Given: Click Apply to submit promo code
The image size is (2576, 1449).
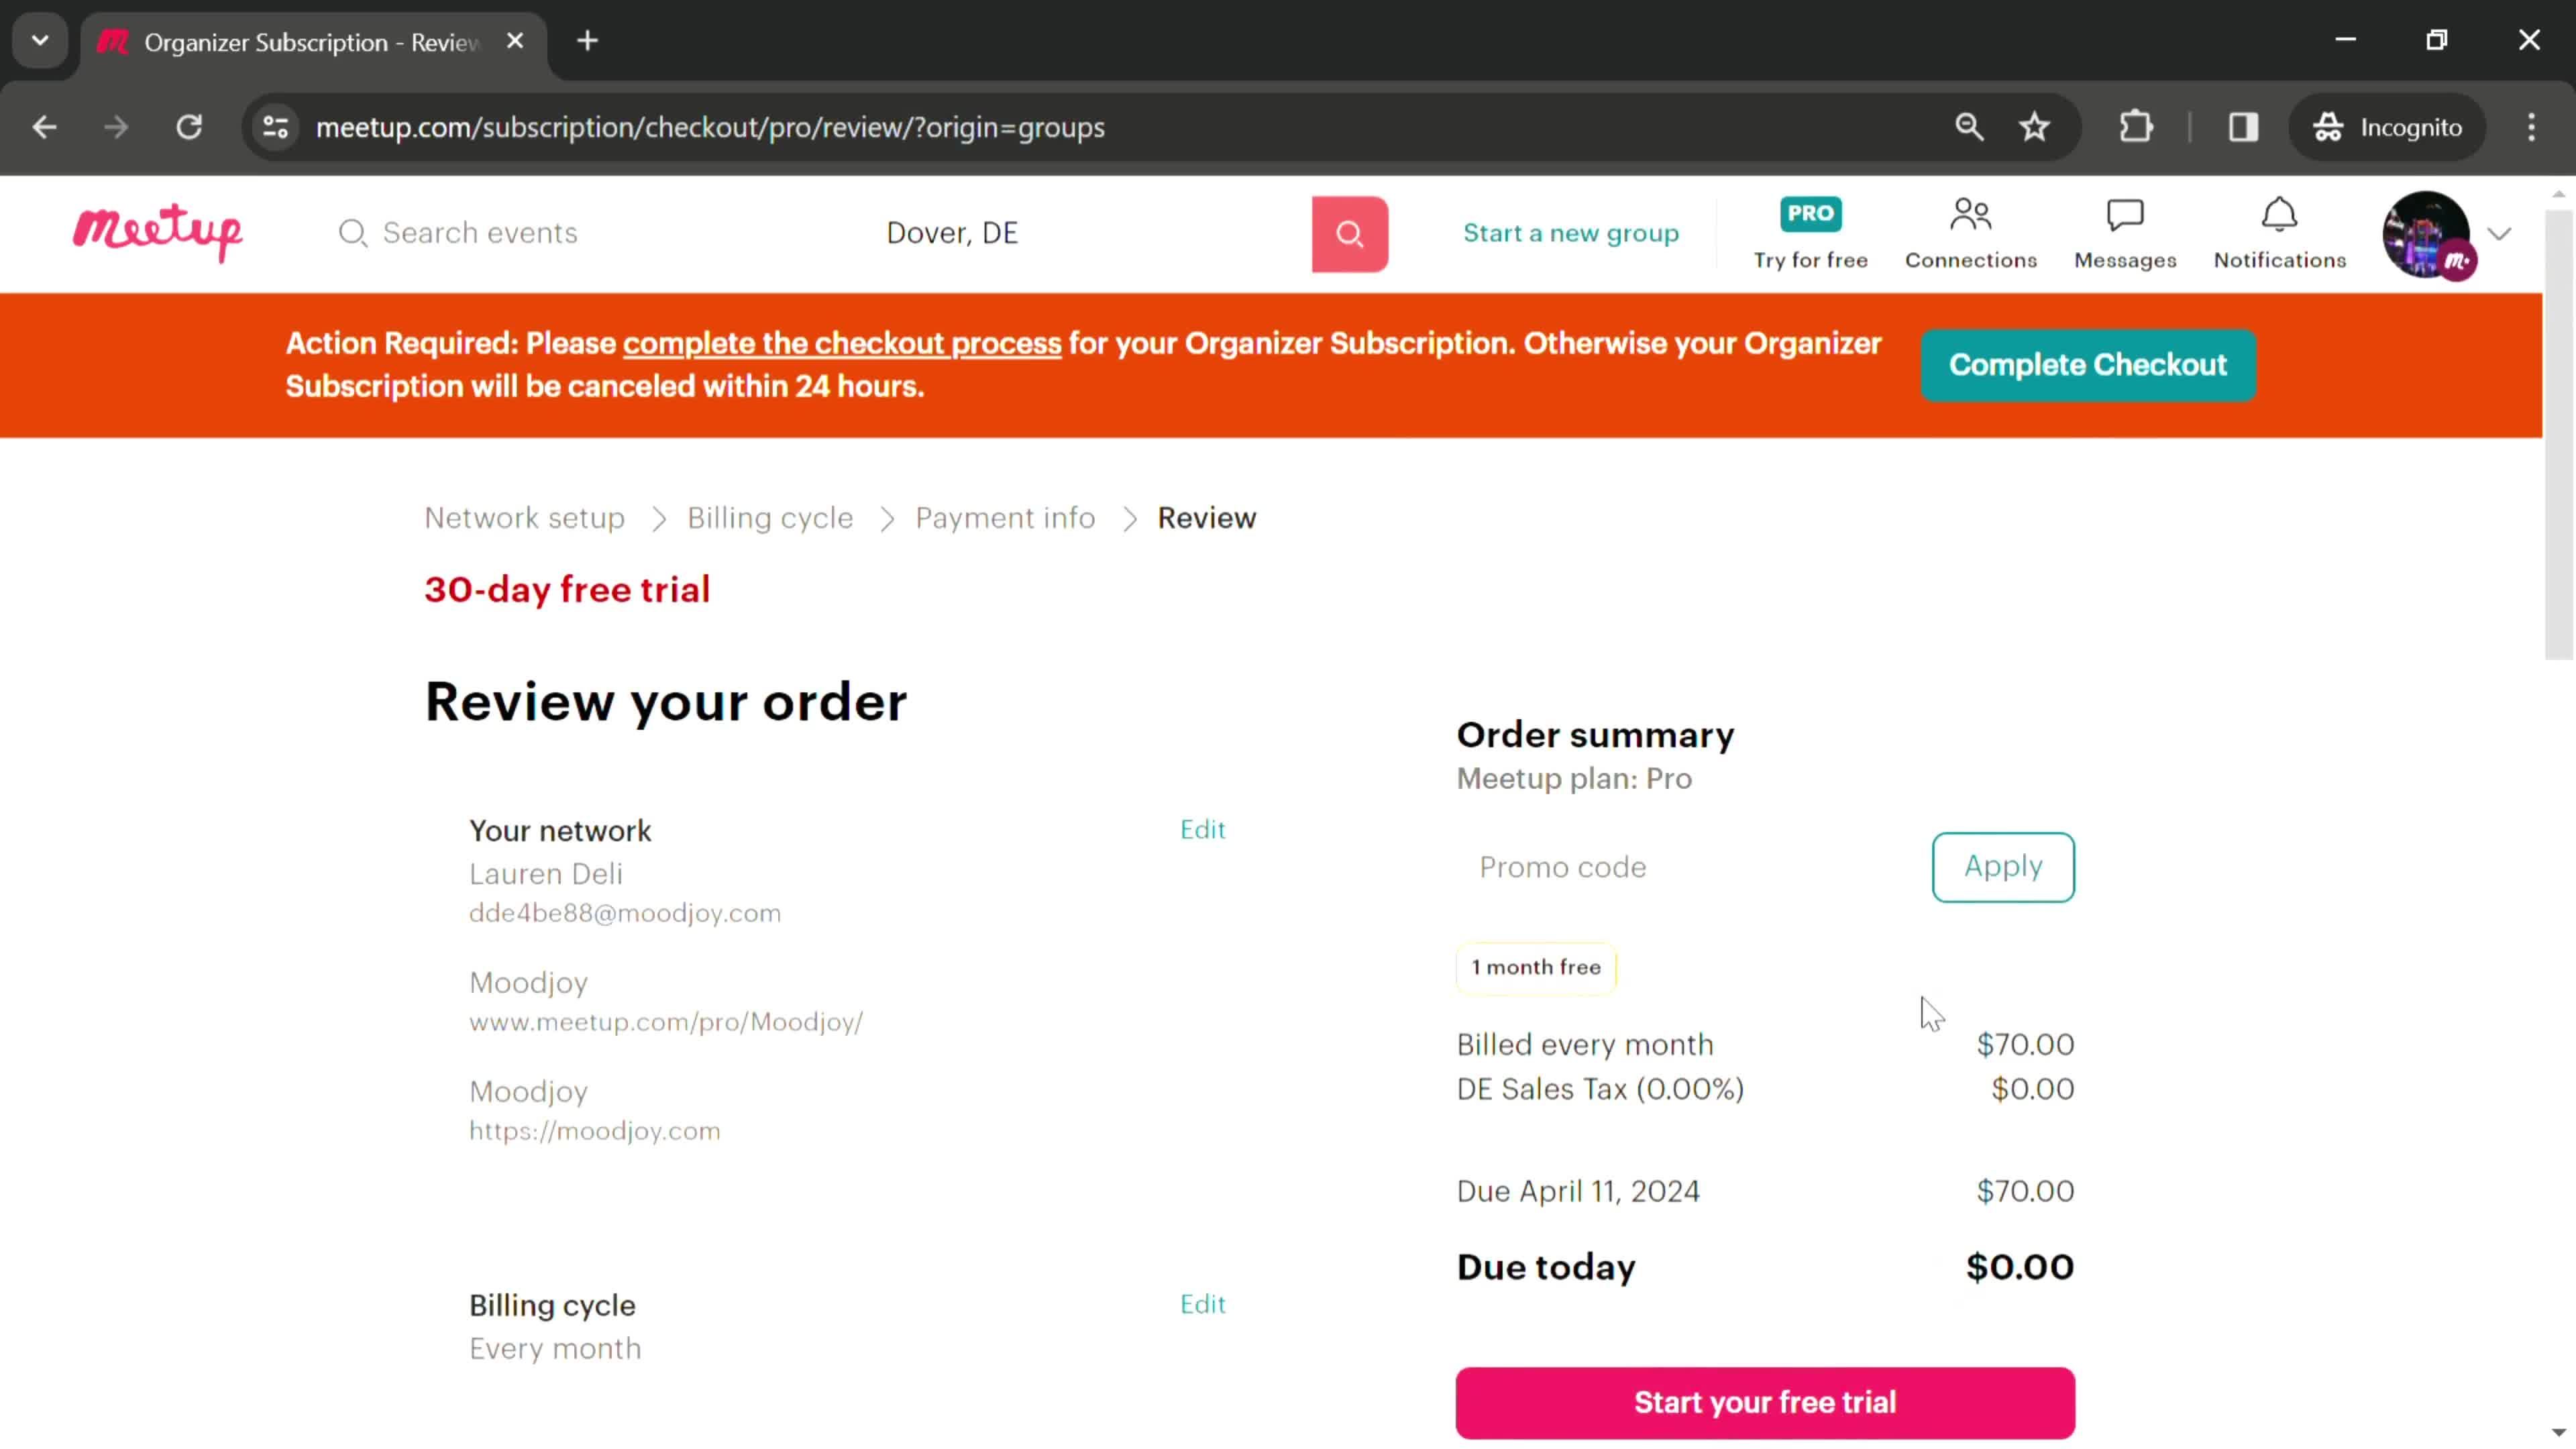Looking at the screenshot, I should (2002, 867).
